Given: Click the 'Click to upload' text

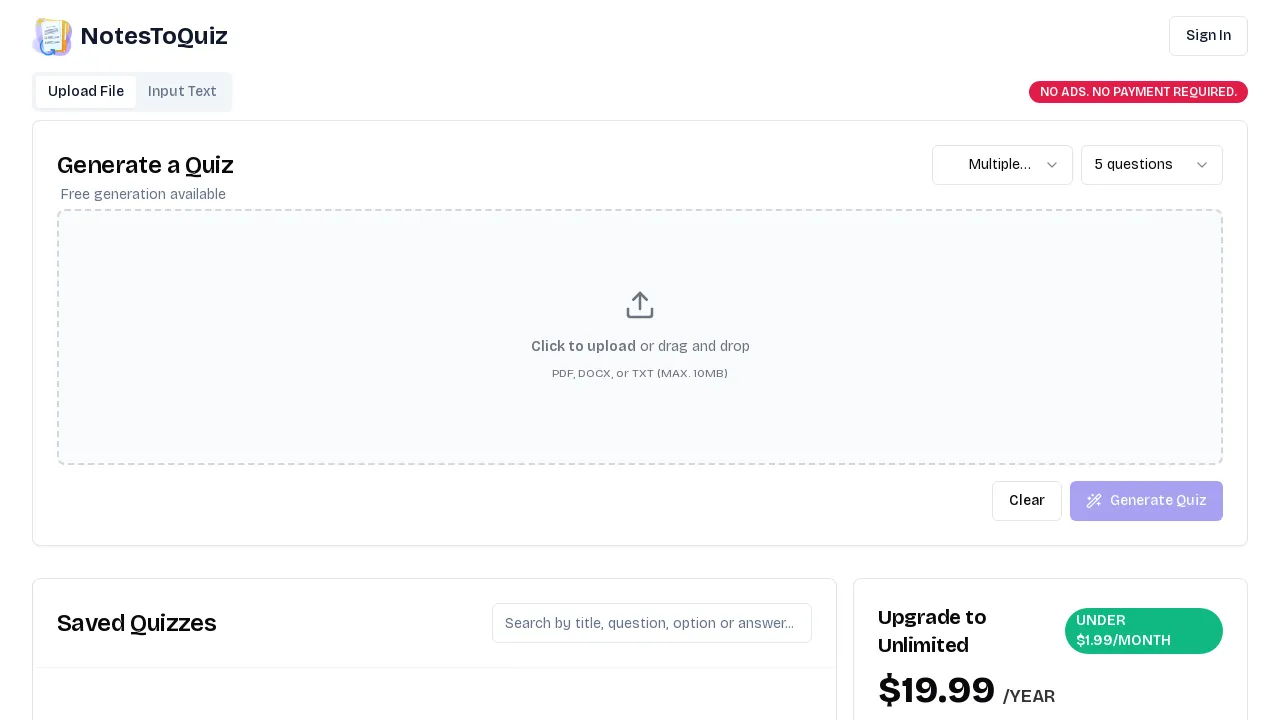Looking at the screenshot, I should (x=583, y=346).
